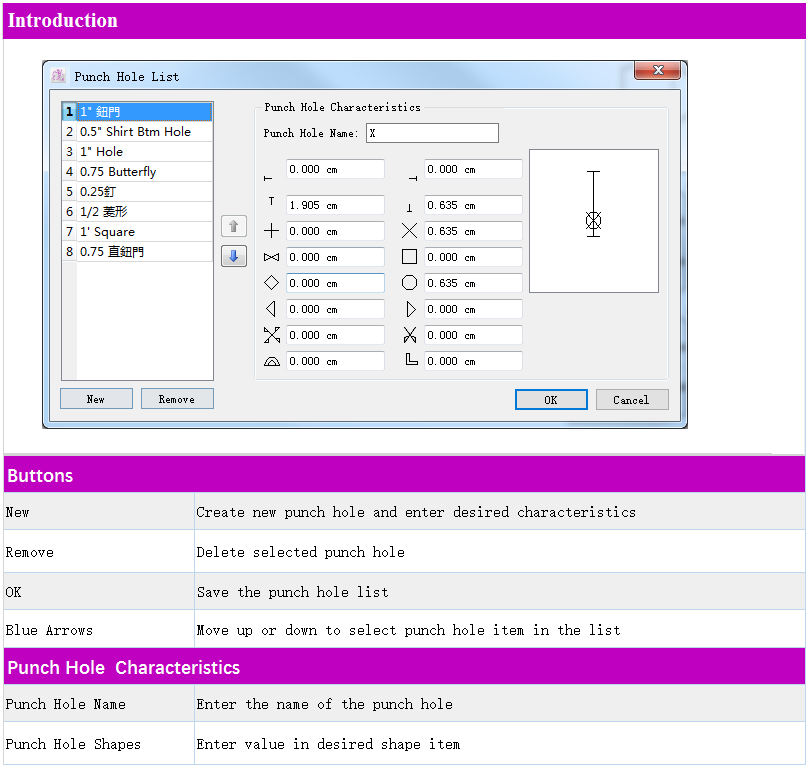
Task: Click the gray up arrow button
Action: coord(233,227)
